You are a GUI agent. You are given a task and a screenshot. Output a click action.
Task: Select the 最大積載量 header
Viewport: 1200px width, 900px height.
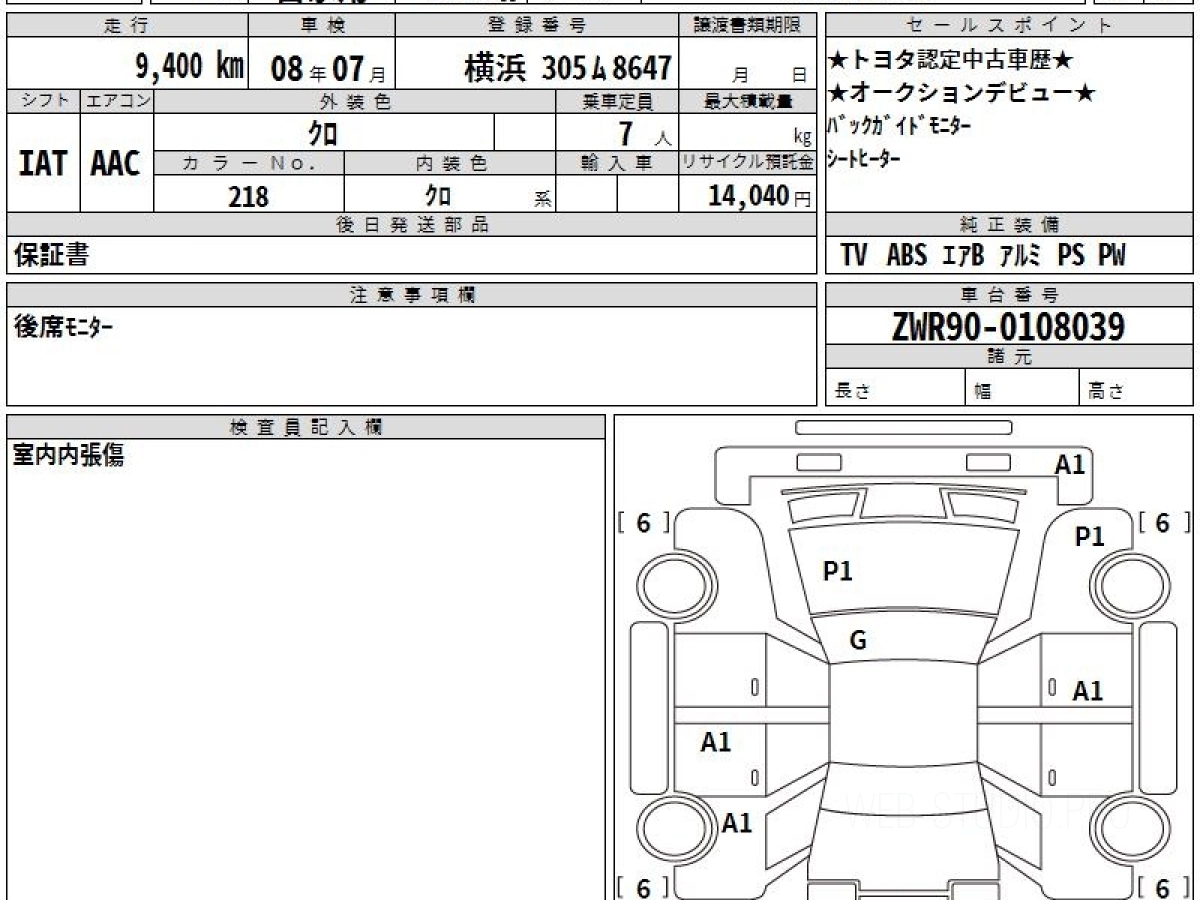click(x=748, y=101)
